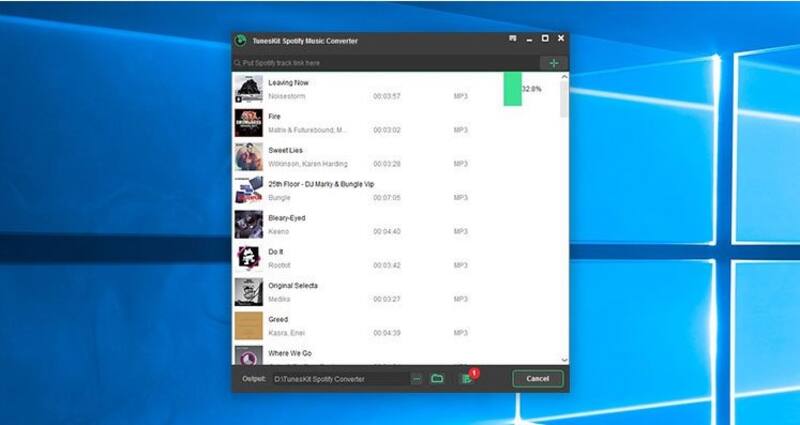Click the three-dots browse output path button
Image resolution: width=800 pixels, height=425 pixels.
[x=417, y=379]
